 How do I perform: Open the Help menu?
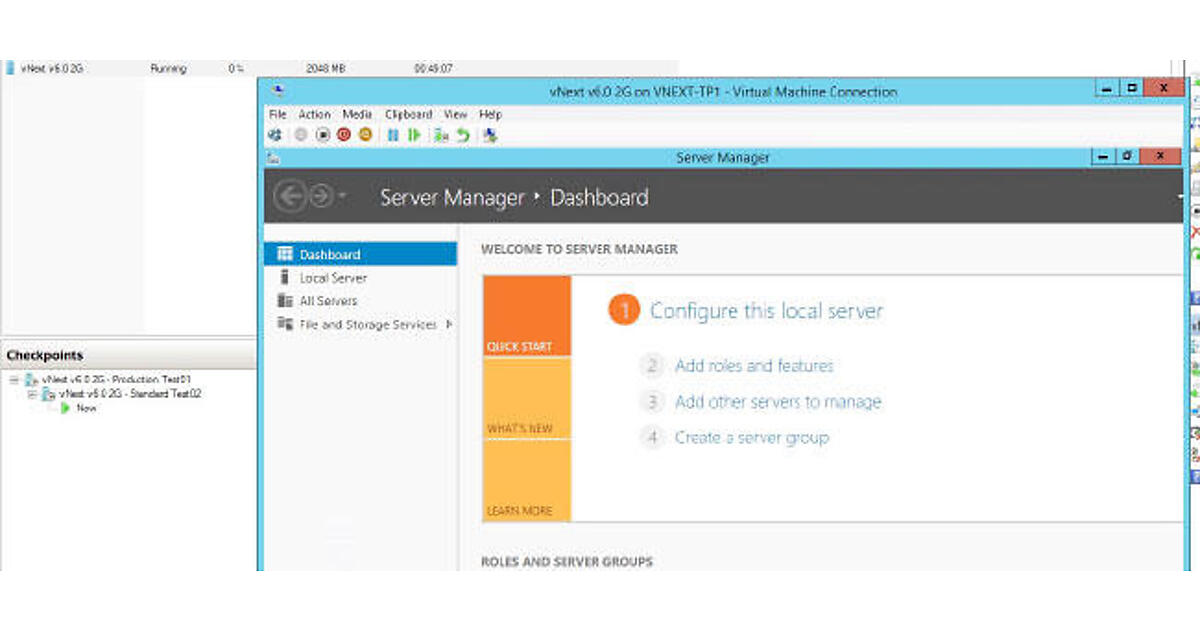pyautogui.click(x=490, y=115)
